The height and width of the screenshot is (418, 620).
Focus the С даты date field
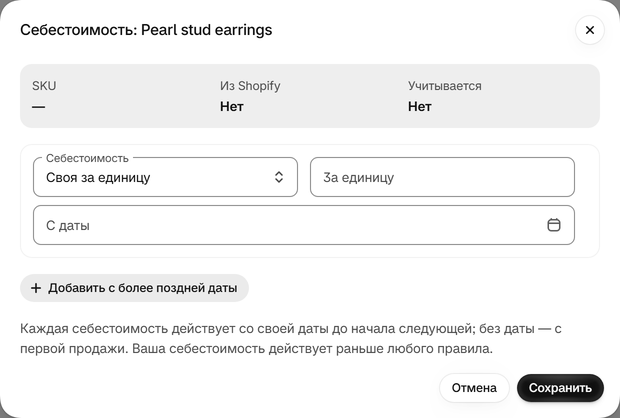point(304,225)
